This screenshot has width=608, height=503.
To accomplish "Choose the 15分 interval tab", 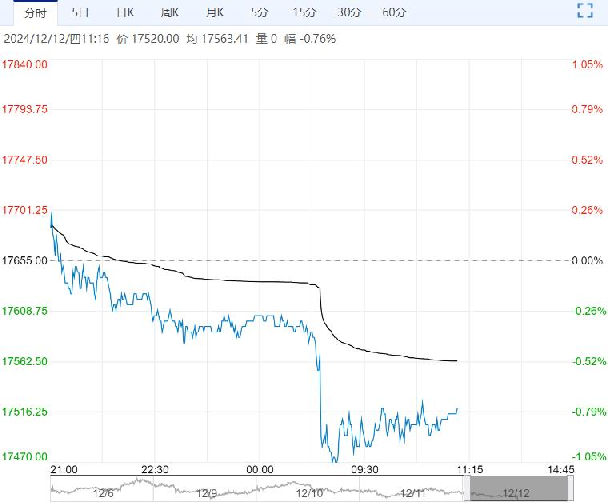I will pos(304,12).
